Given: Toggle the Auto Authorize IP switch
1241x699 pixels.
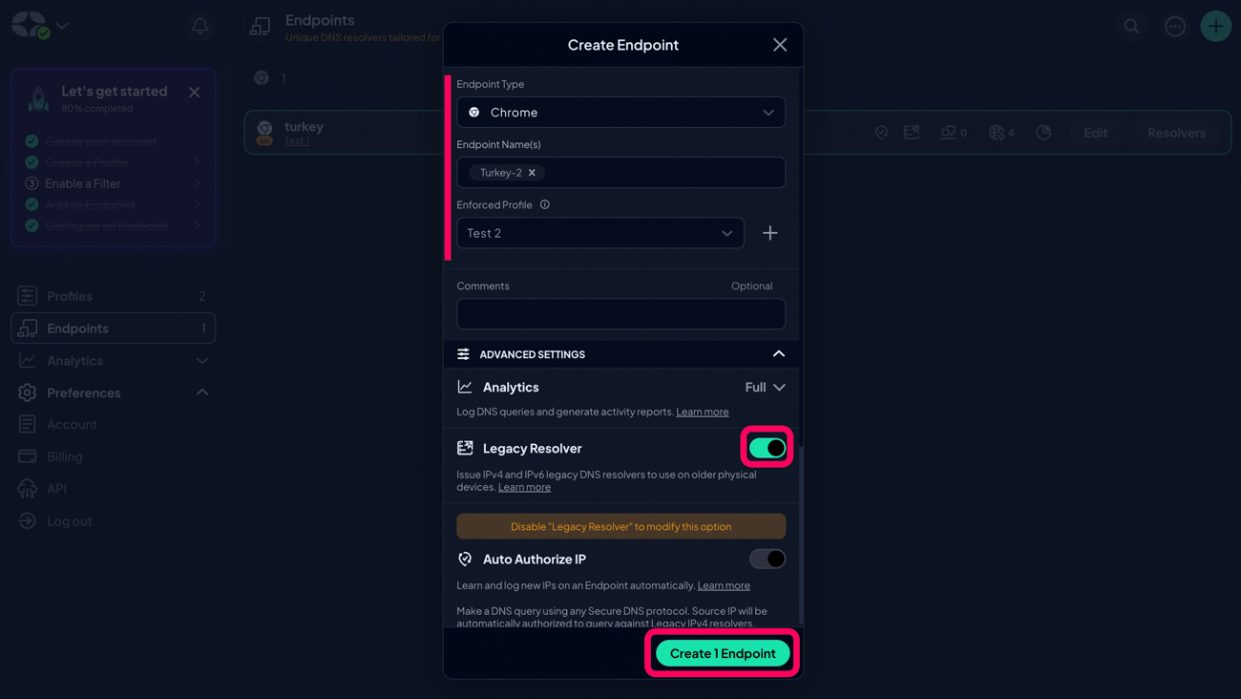Looking at the screenshot, I should (767, 559).
